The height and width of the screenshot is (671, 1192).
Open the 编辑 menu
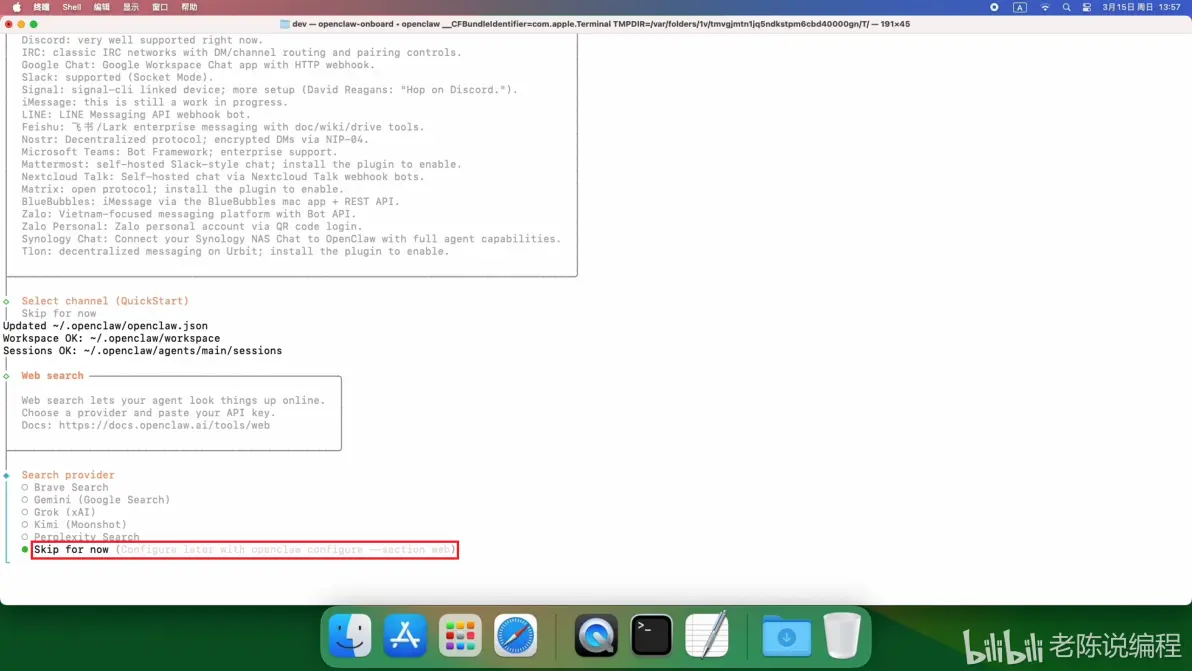click(x=101, y=7)
